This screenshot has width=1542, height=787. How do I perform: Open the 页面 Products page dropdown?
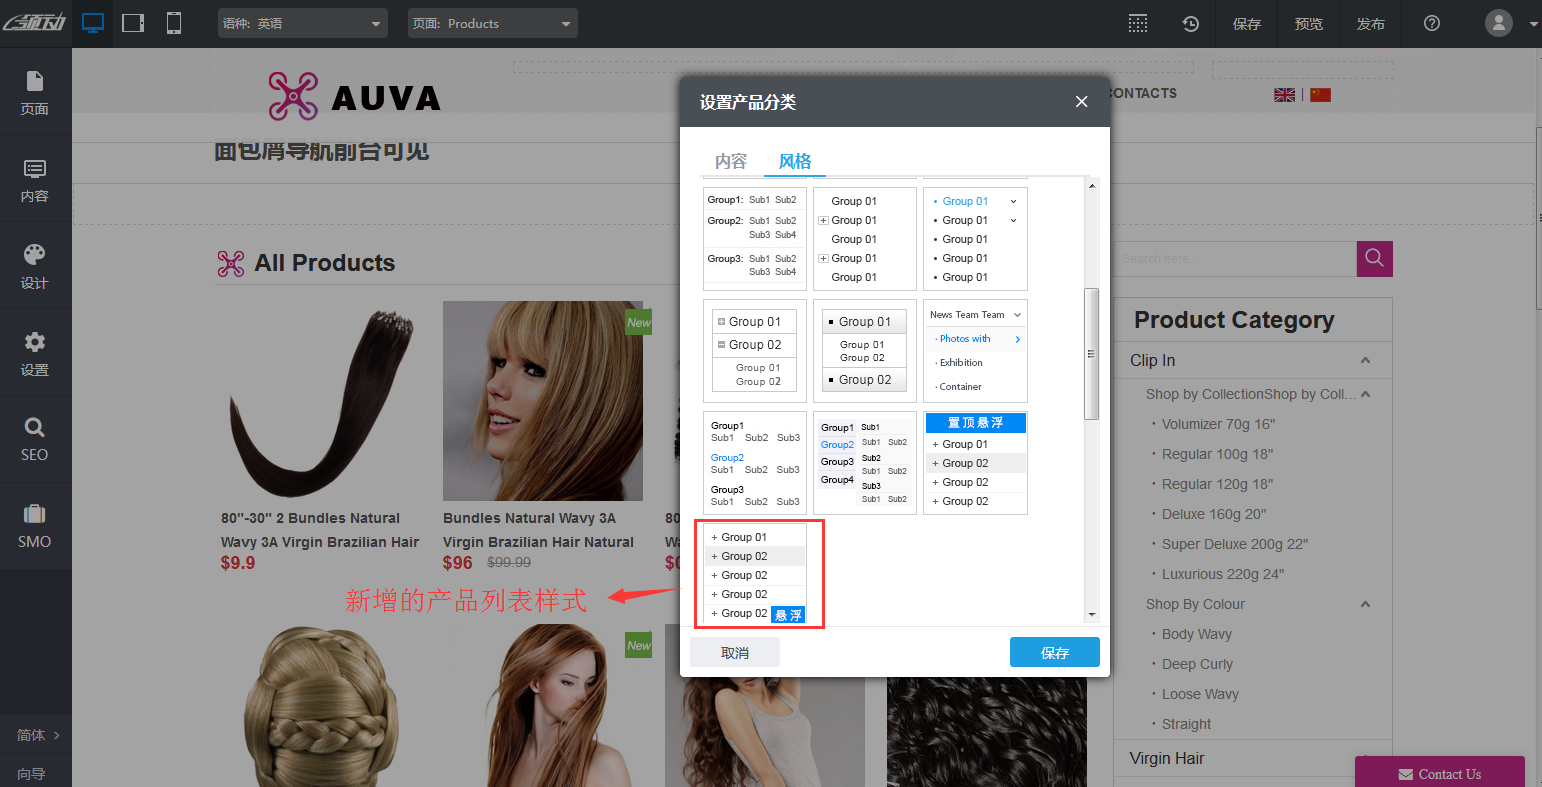tap(493, 24)
